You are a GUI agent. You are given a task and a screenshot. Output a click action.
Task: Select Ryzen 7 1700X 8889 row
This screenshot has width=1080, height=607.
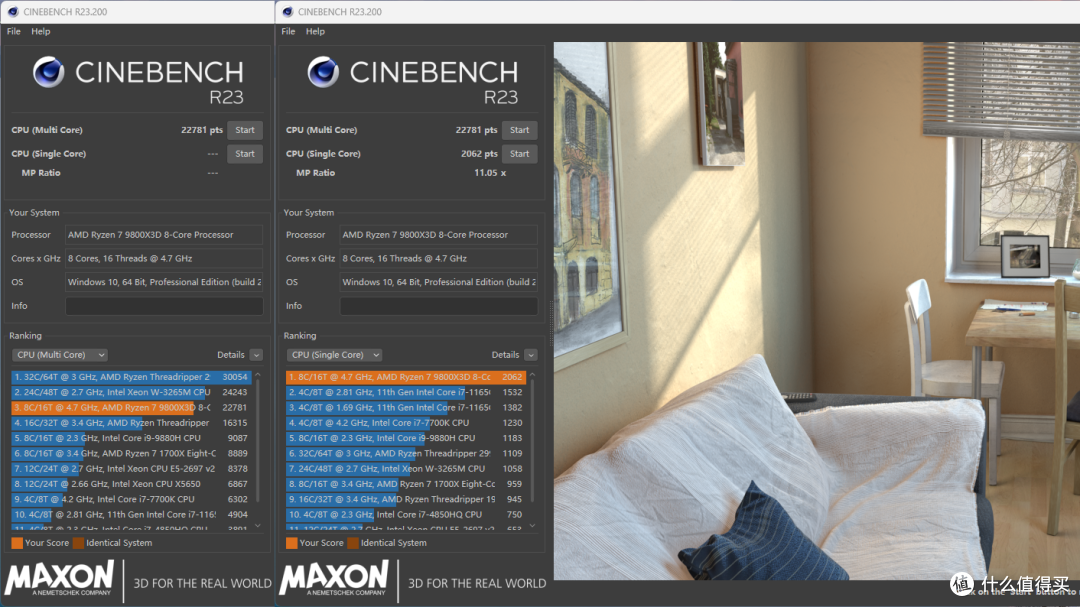131,453
